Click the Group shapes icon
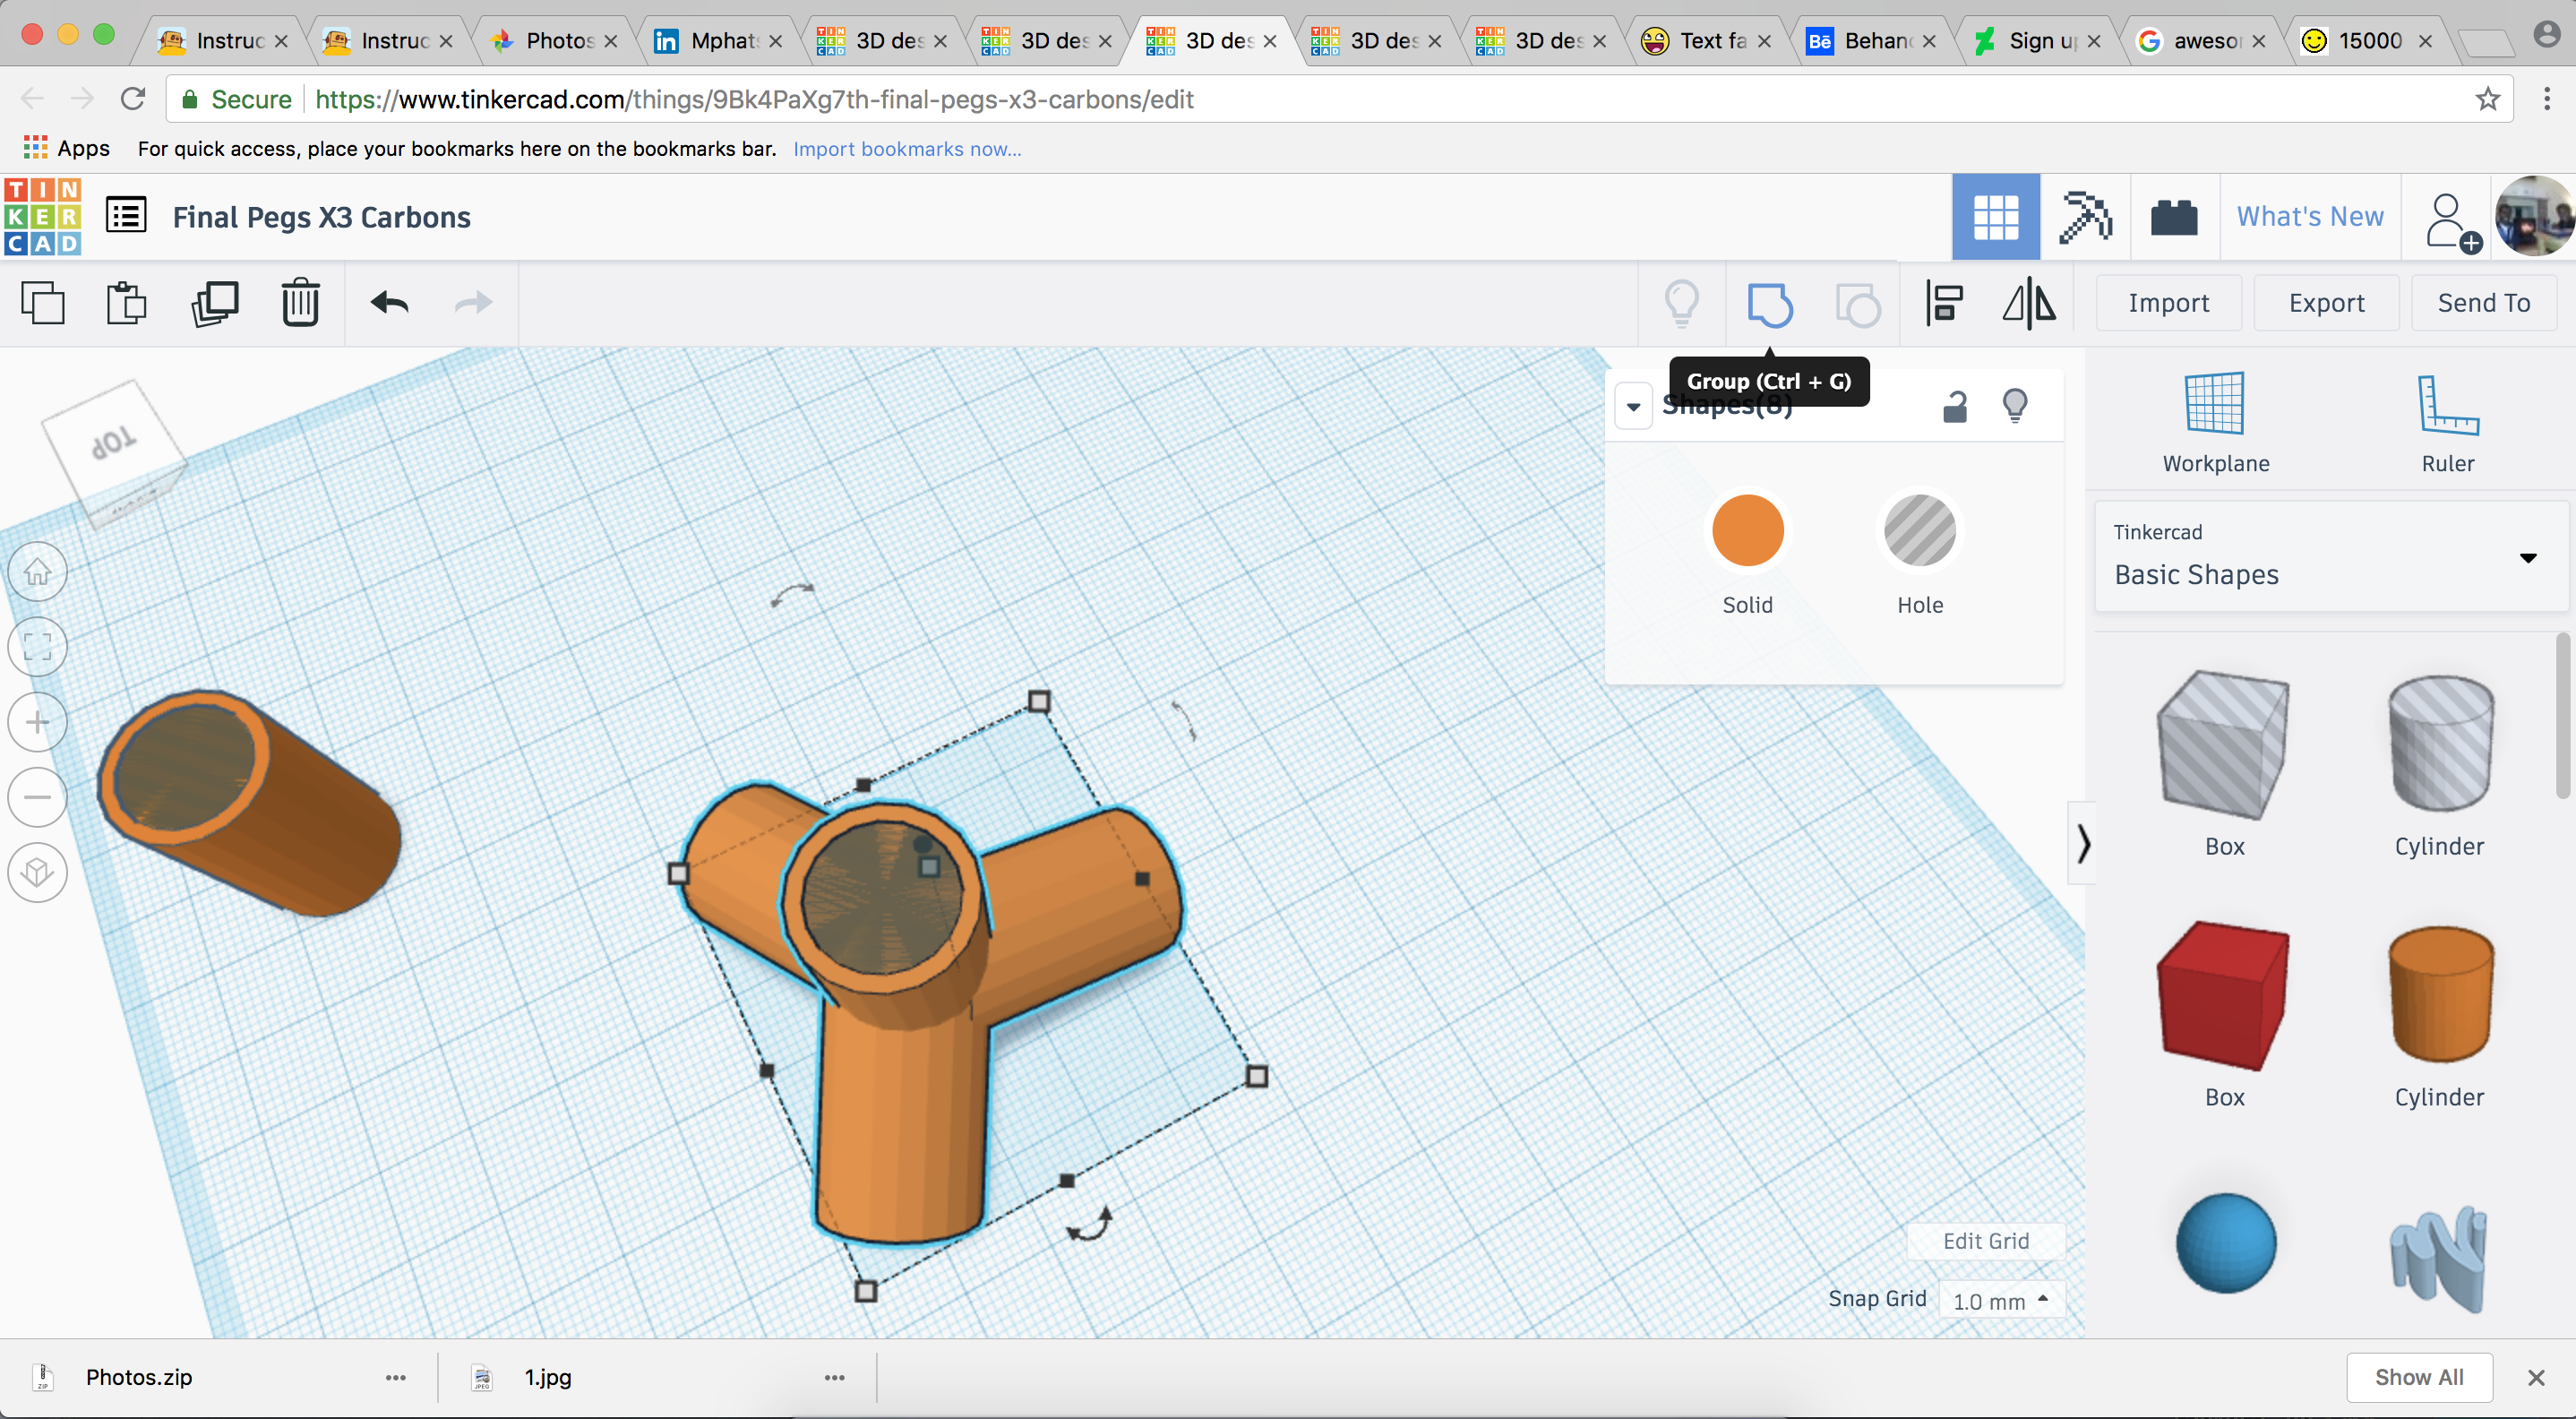This screenshot has height=1419, width=2576. [x=1769, y=304]
